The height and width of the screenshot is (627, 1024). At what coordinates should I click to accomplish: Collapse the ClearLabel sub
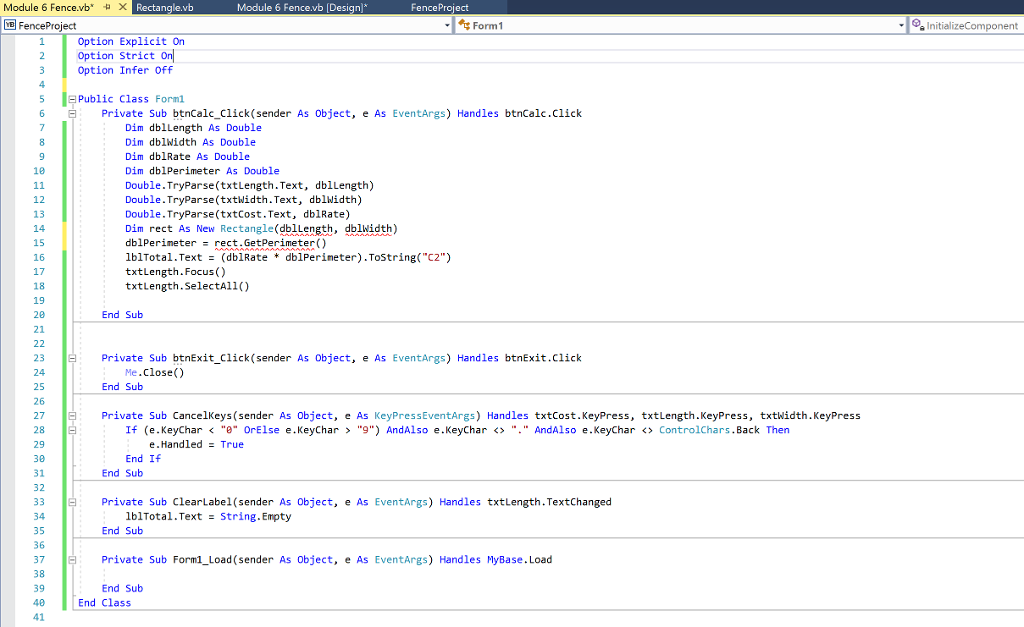(x=72, y=502)
